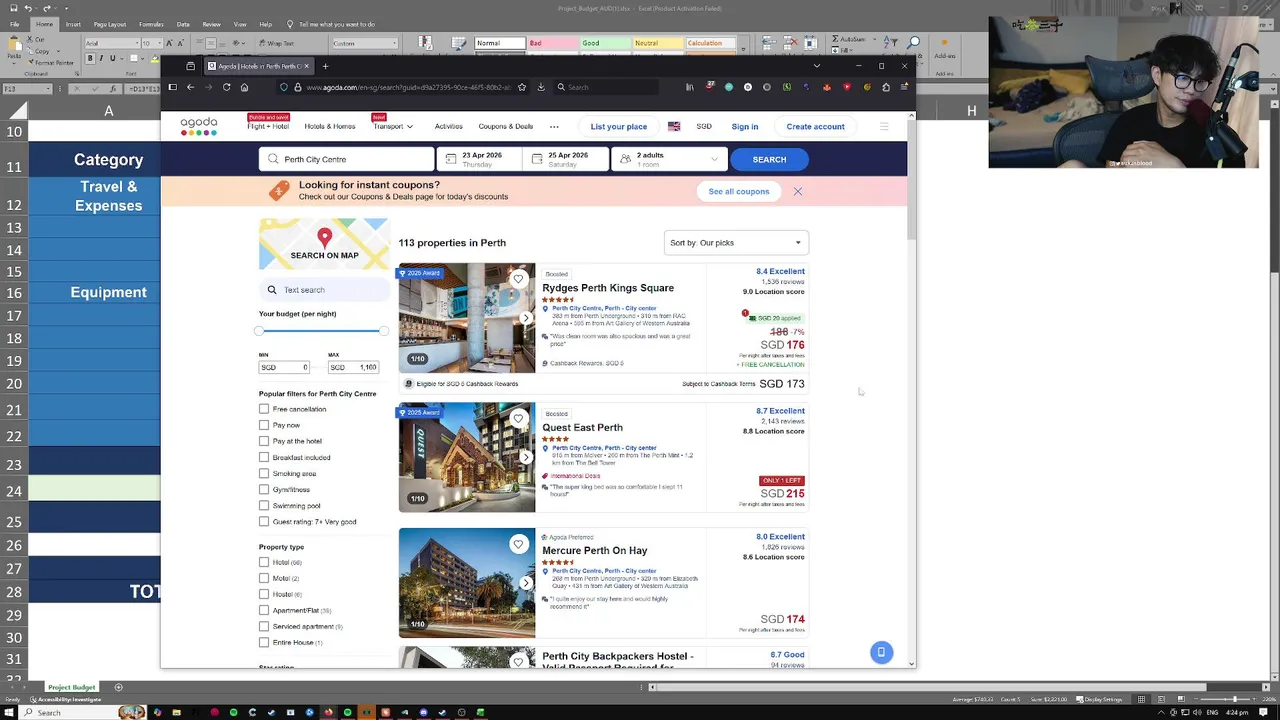The width and height of the screenshot is (1280, 720).
Task: Open Coupons & Deals
Action: pyautogui.click(x=505, y=127)
